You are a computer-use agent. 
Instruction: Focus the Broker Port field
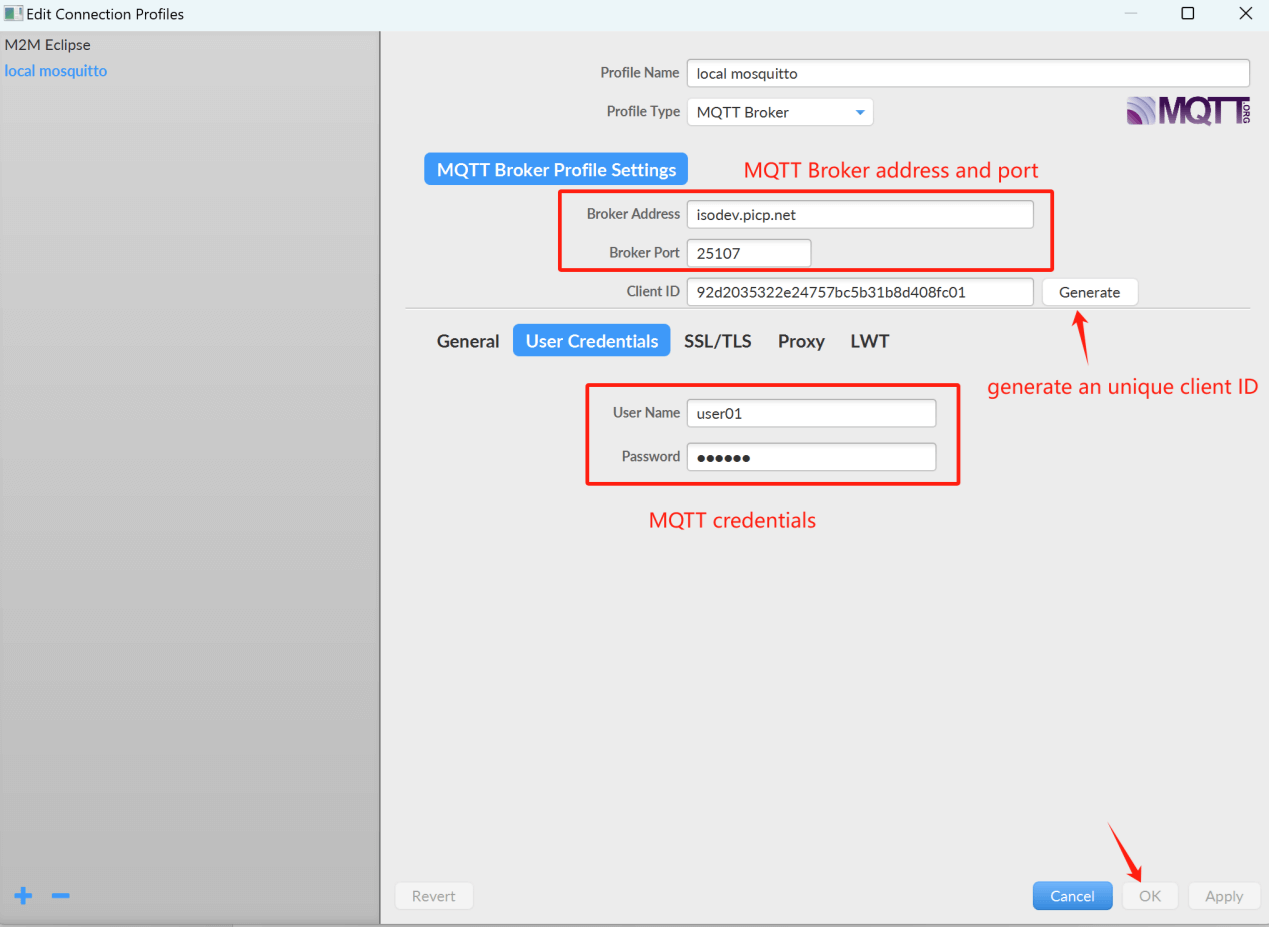[749, 253]
